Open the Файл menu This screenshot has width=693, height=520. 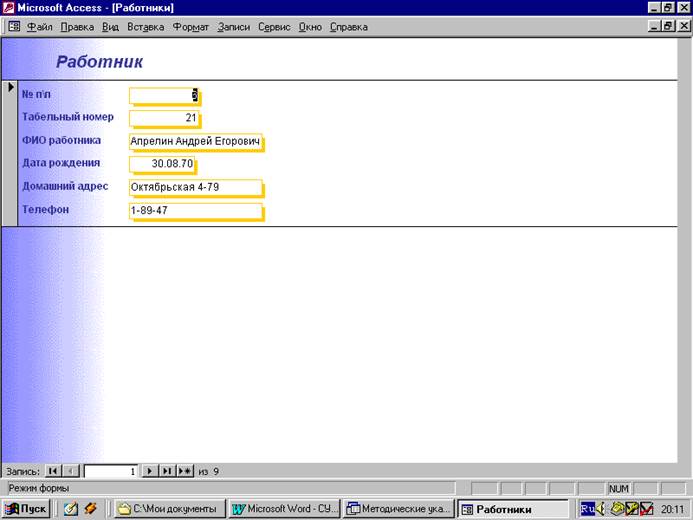coord(40,27)
